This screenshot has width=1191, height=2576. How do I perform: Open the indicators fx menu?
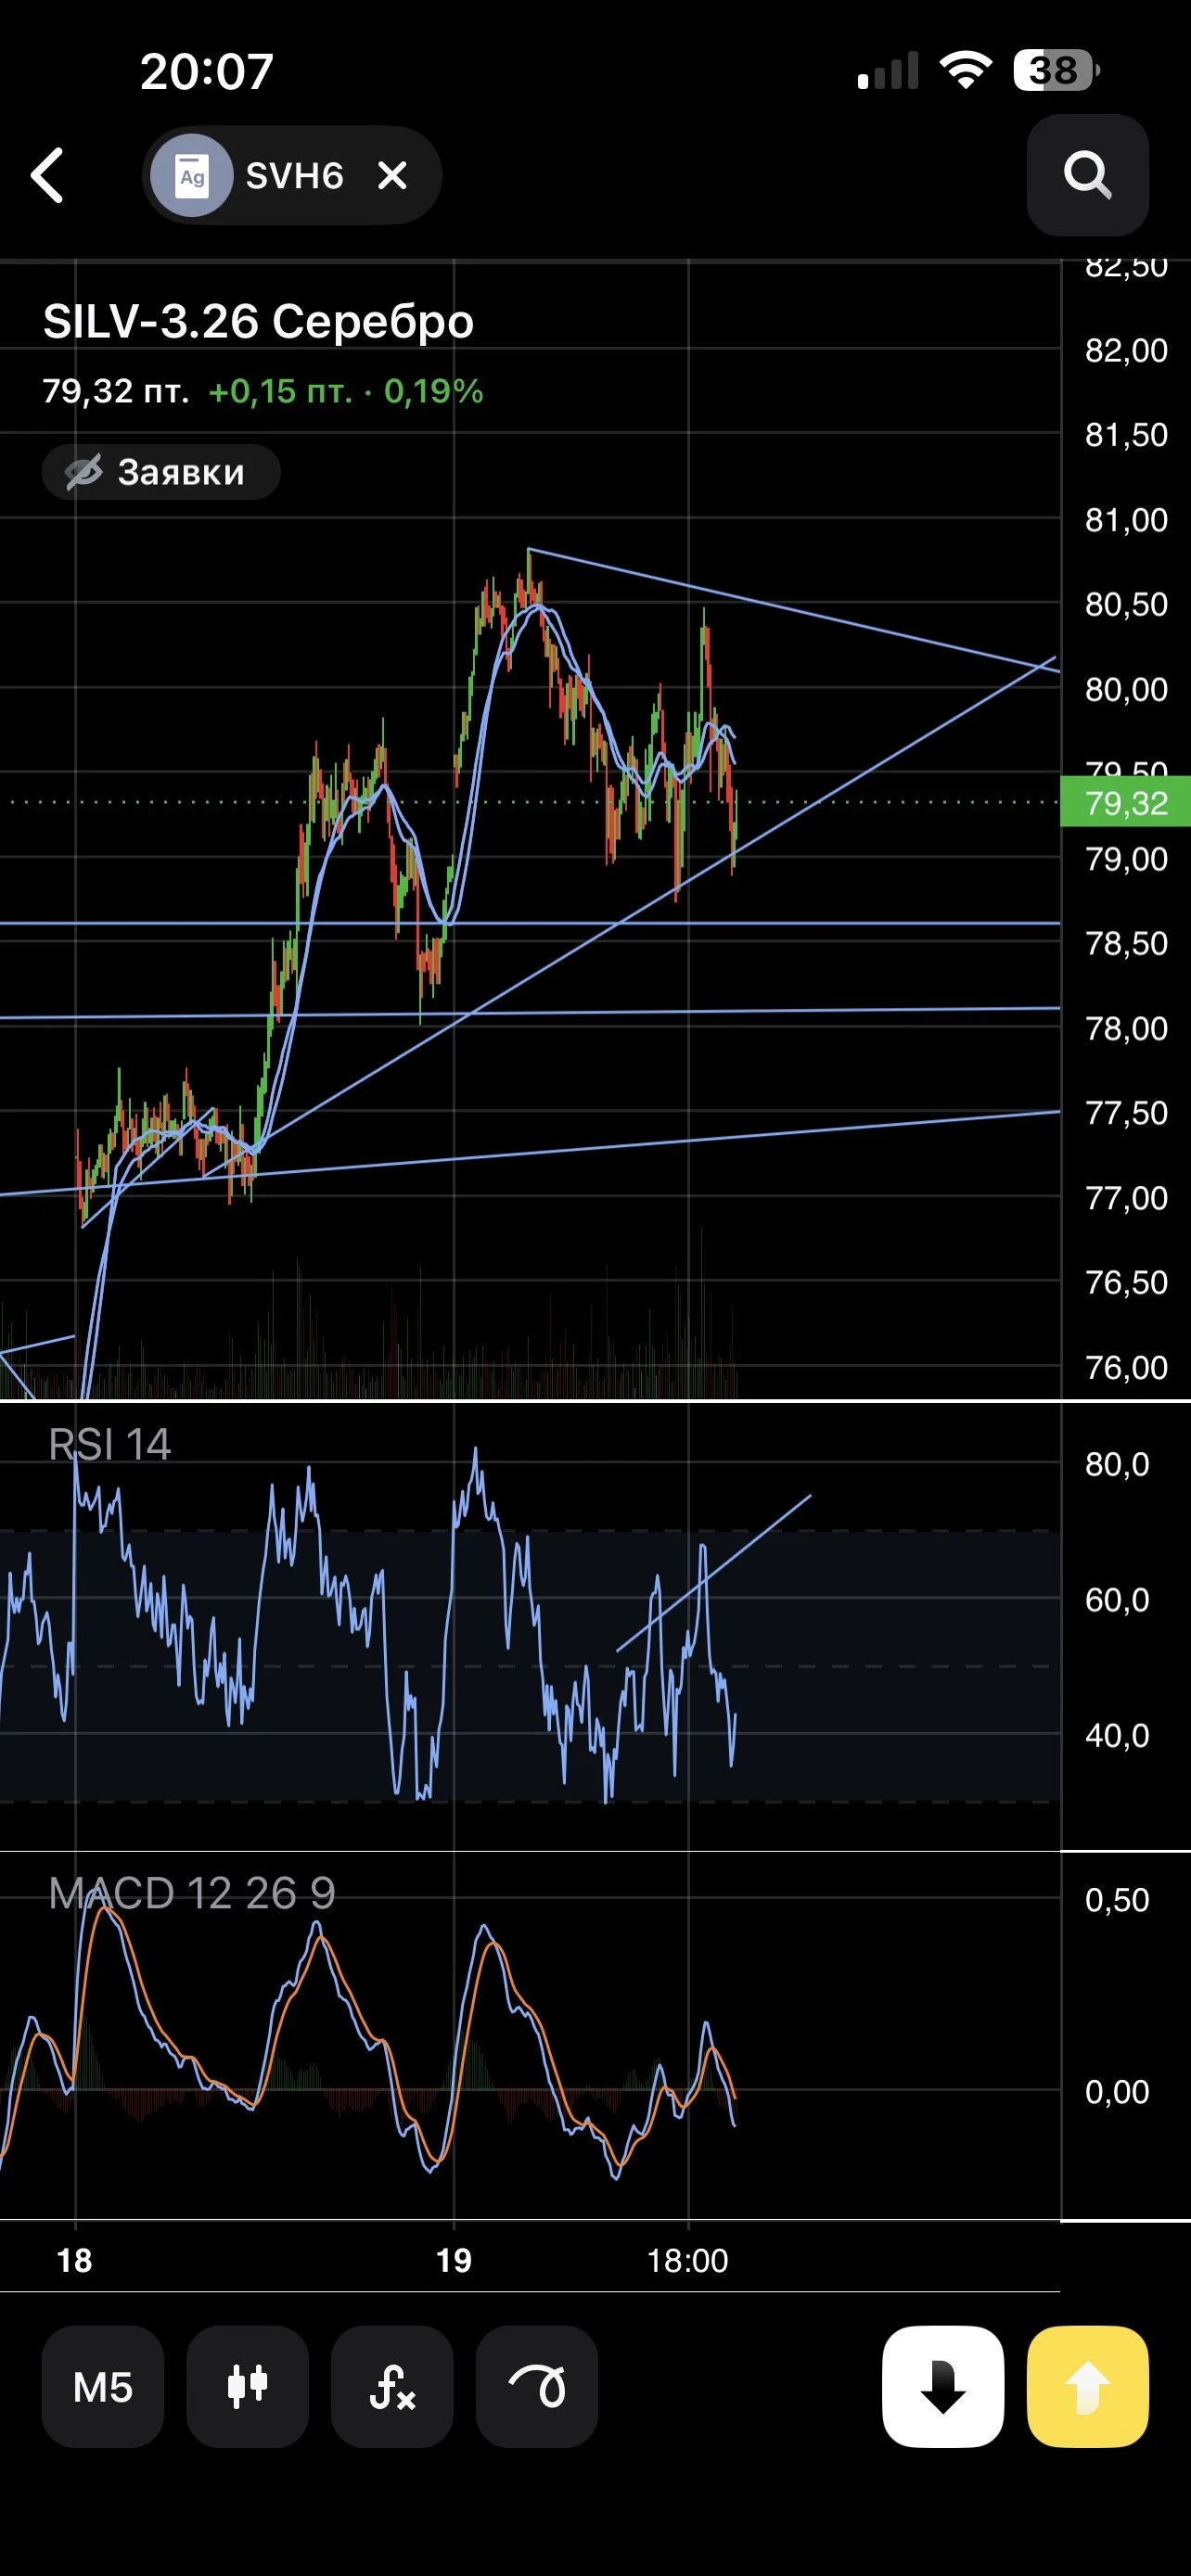[x=392, y=2387]
